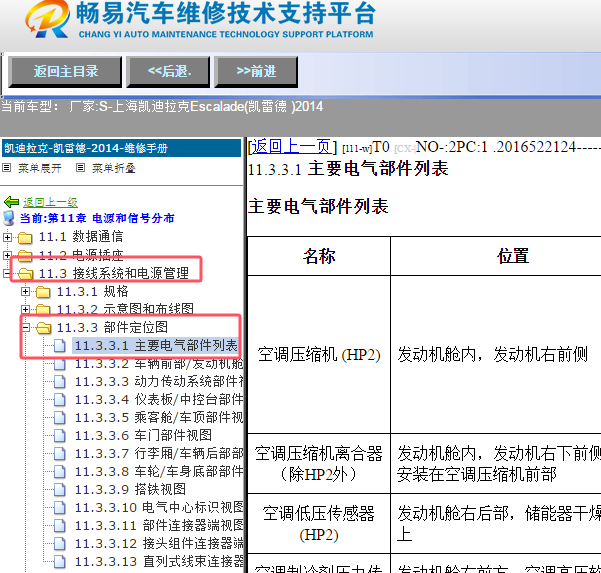
Task: Click the 菜单折叠 list icon
Action: [80, 168]
